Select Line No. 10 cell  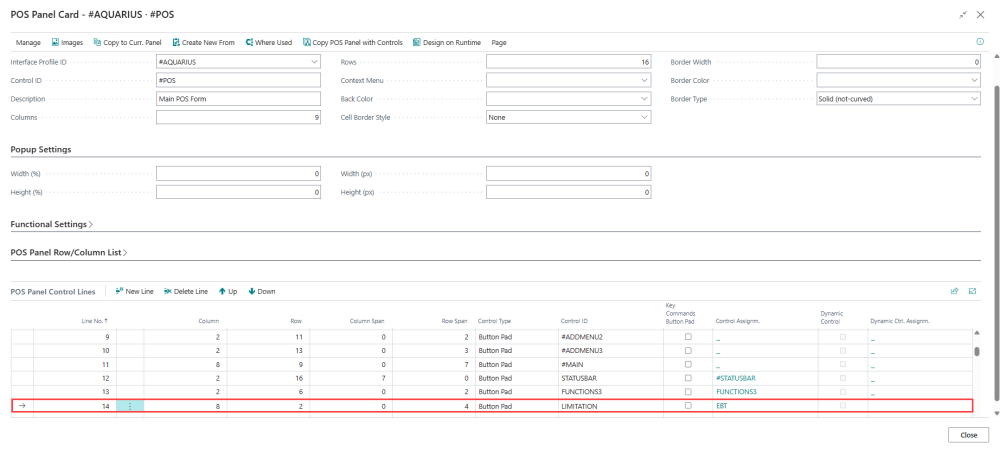click(75, 351)
